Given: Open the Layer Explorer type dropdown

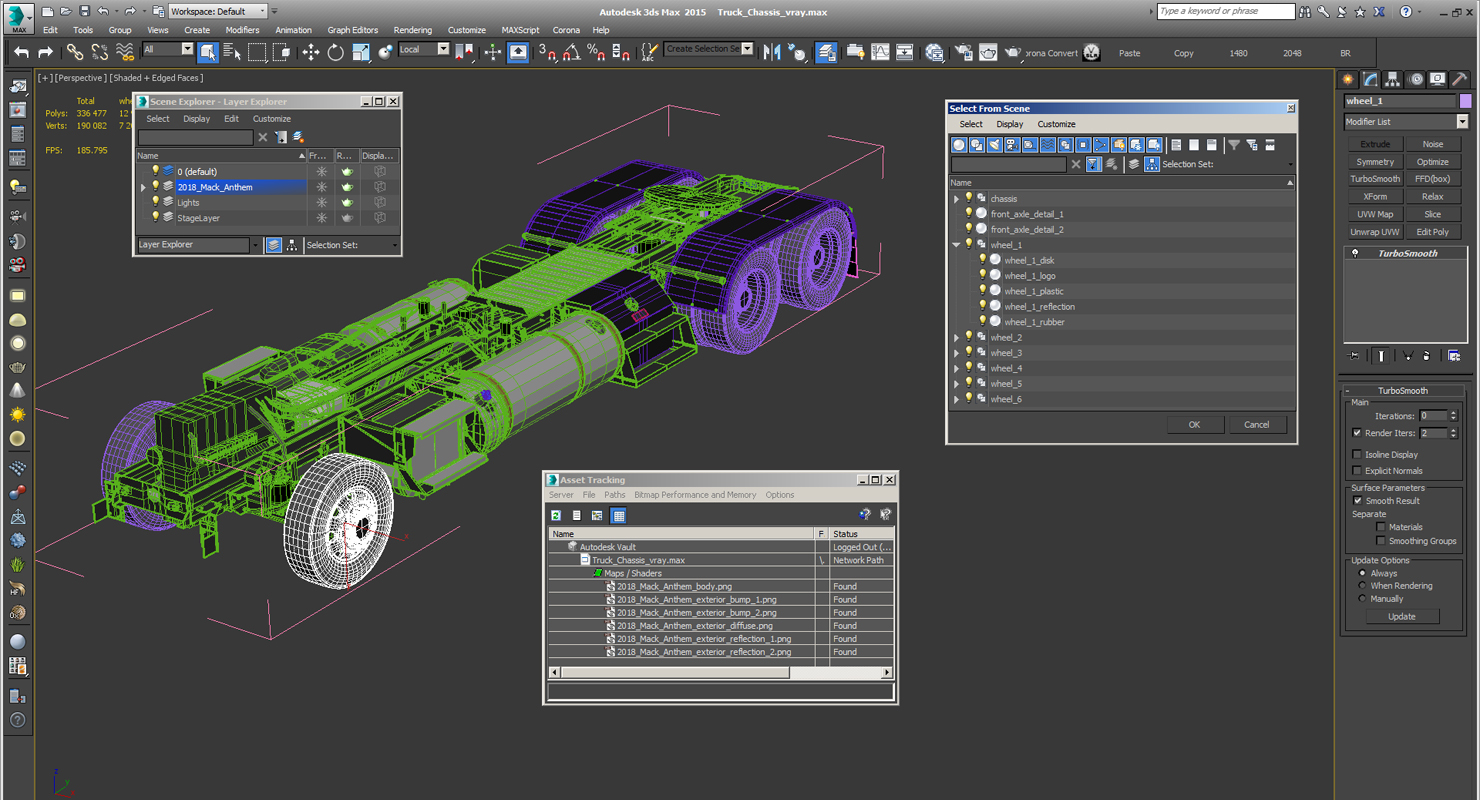Looking at the screenshot, I should point(255,245).
